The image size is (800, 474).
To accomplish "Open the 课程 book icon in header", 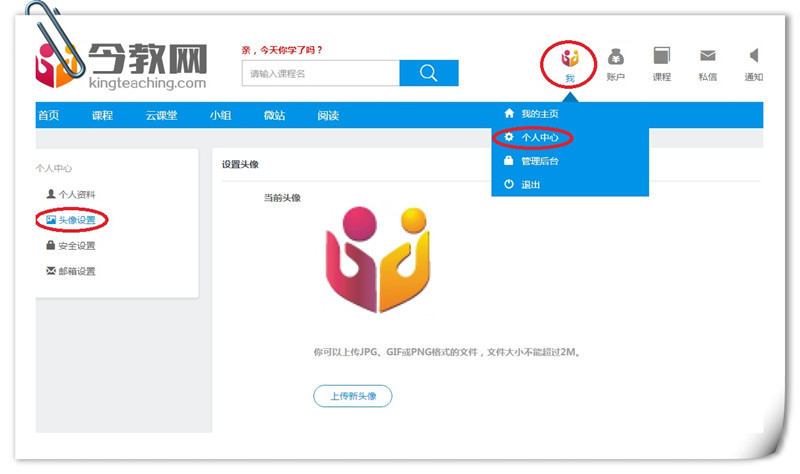I will tap(662, 56).
